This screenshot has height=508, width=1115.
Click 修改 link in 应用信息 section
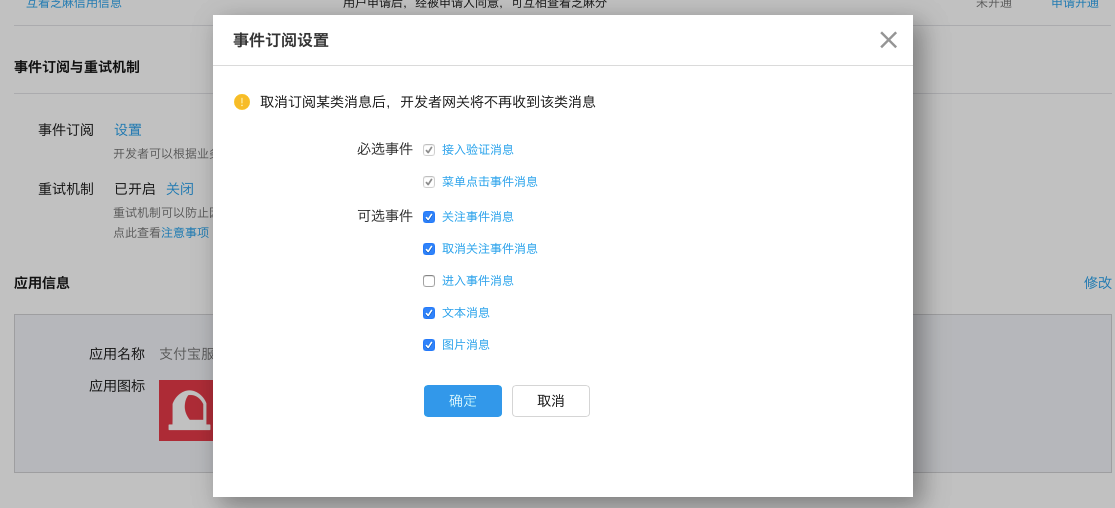click(x=1097, y=283)
